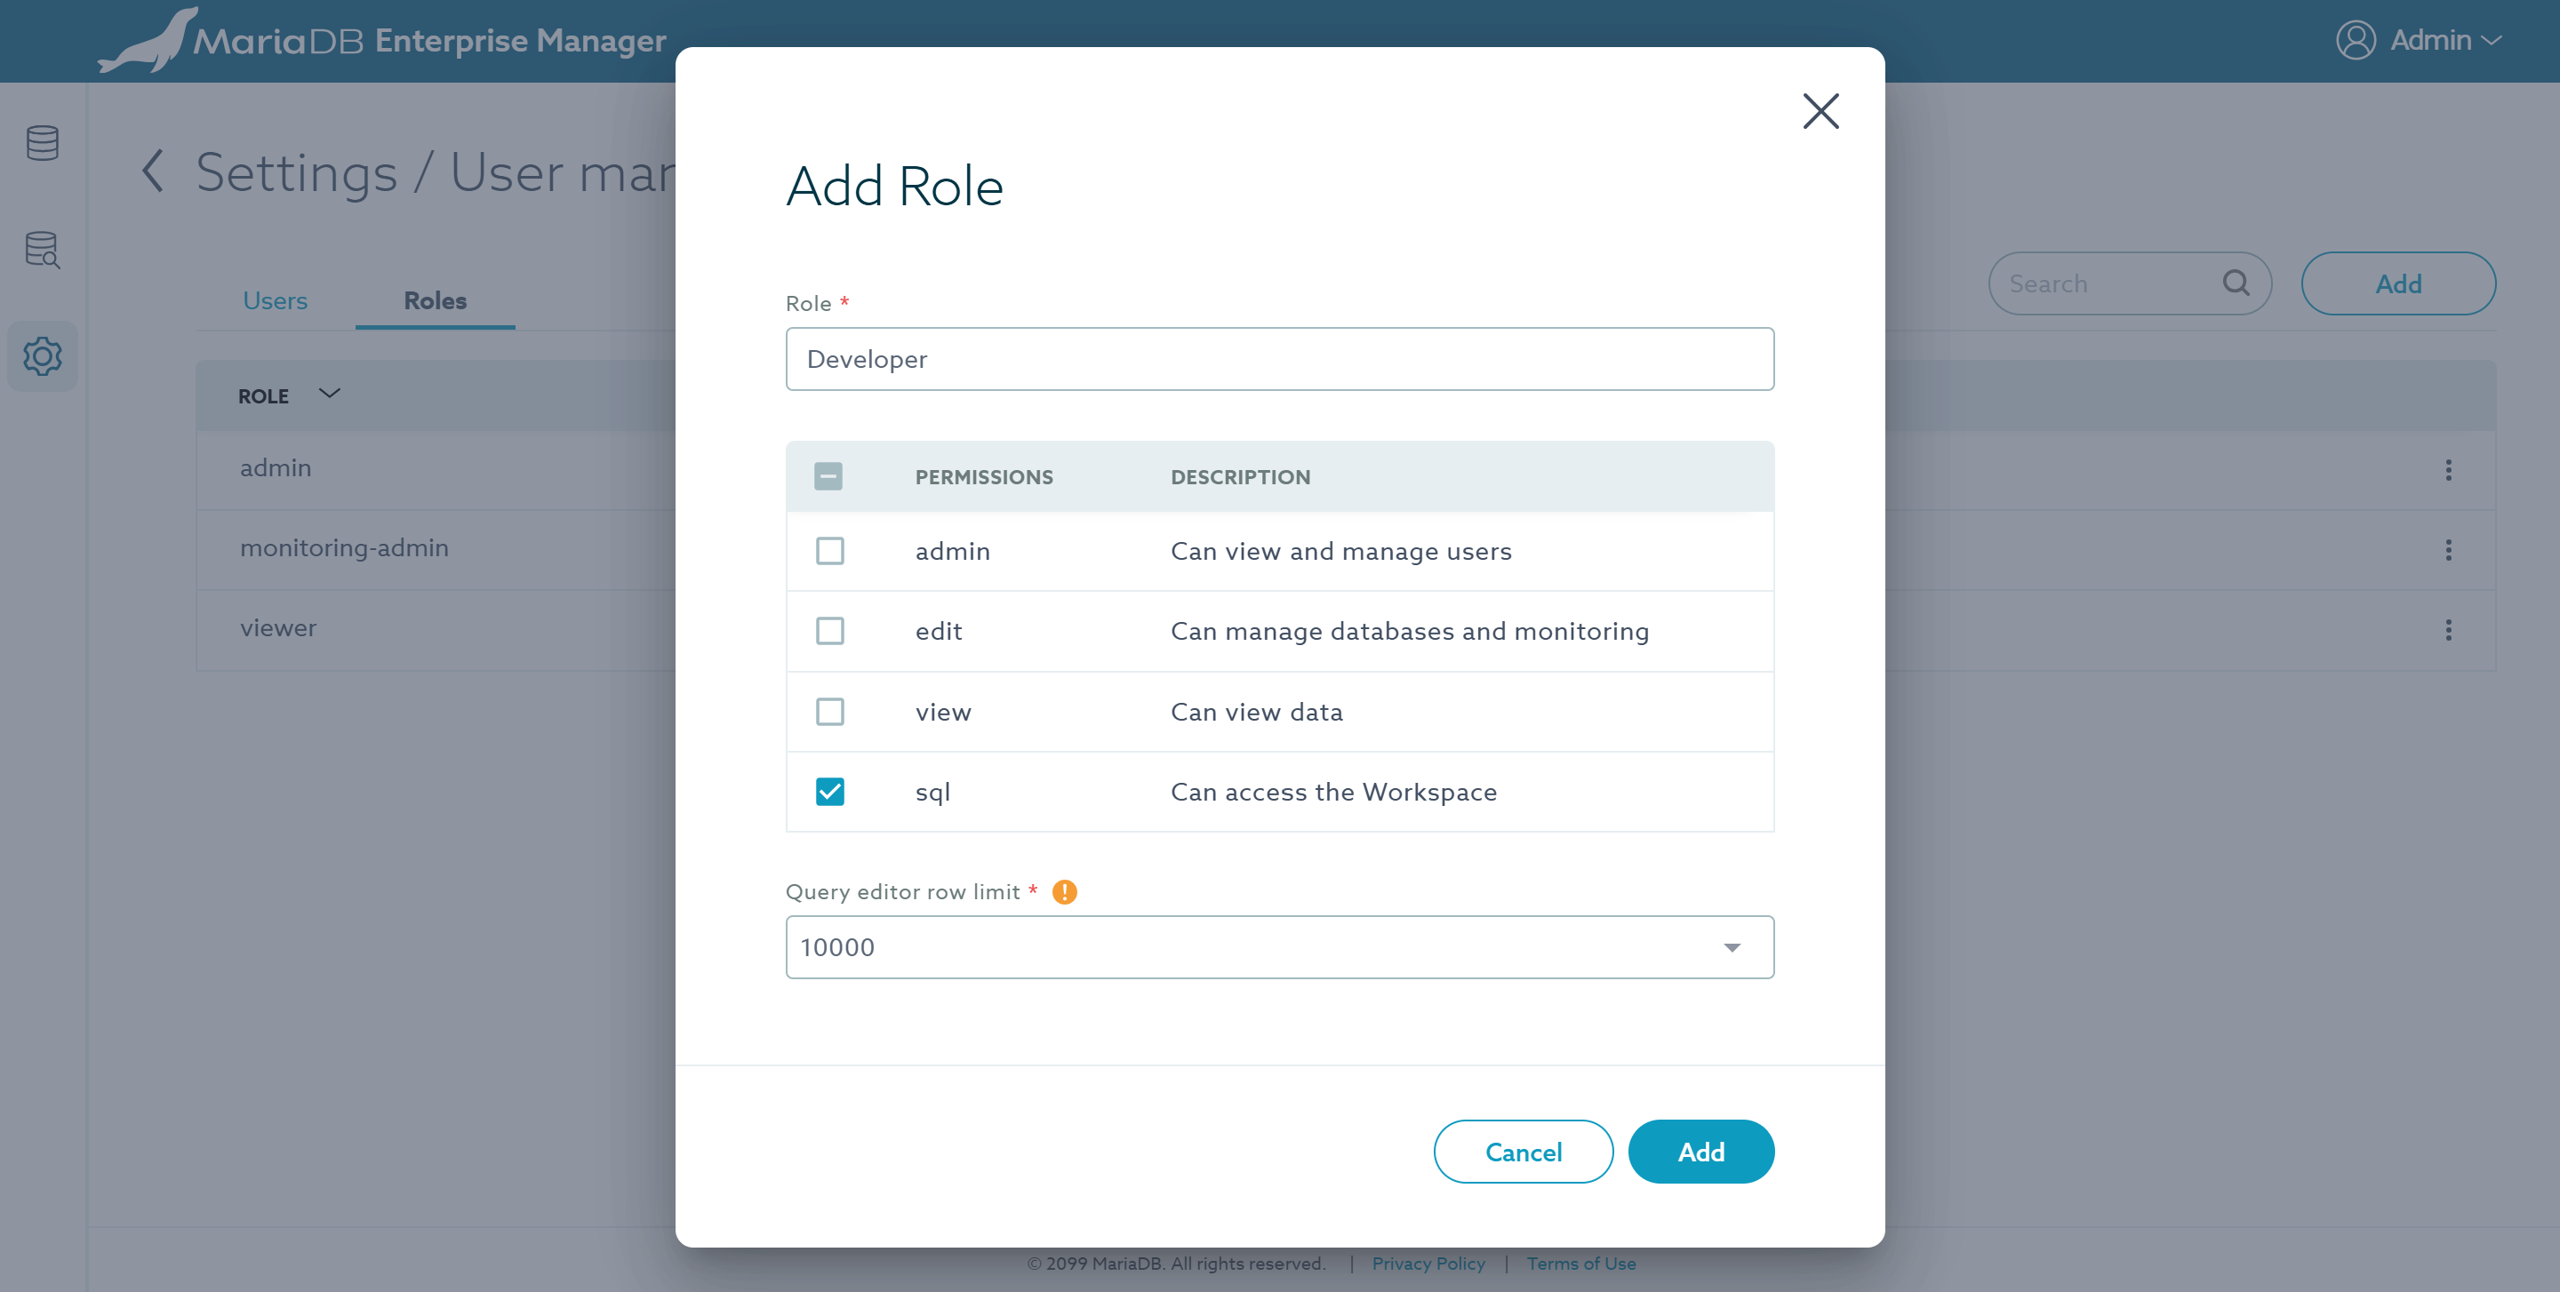This screenshot has width=2560, height=1292.
Task: Select the Roles tab
Action: tap(435, 300)
